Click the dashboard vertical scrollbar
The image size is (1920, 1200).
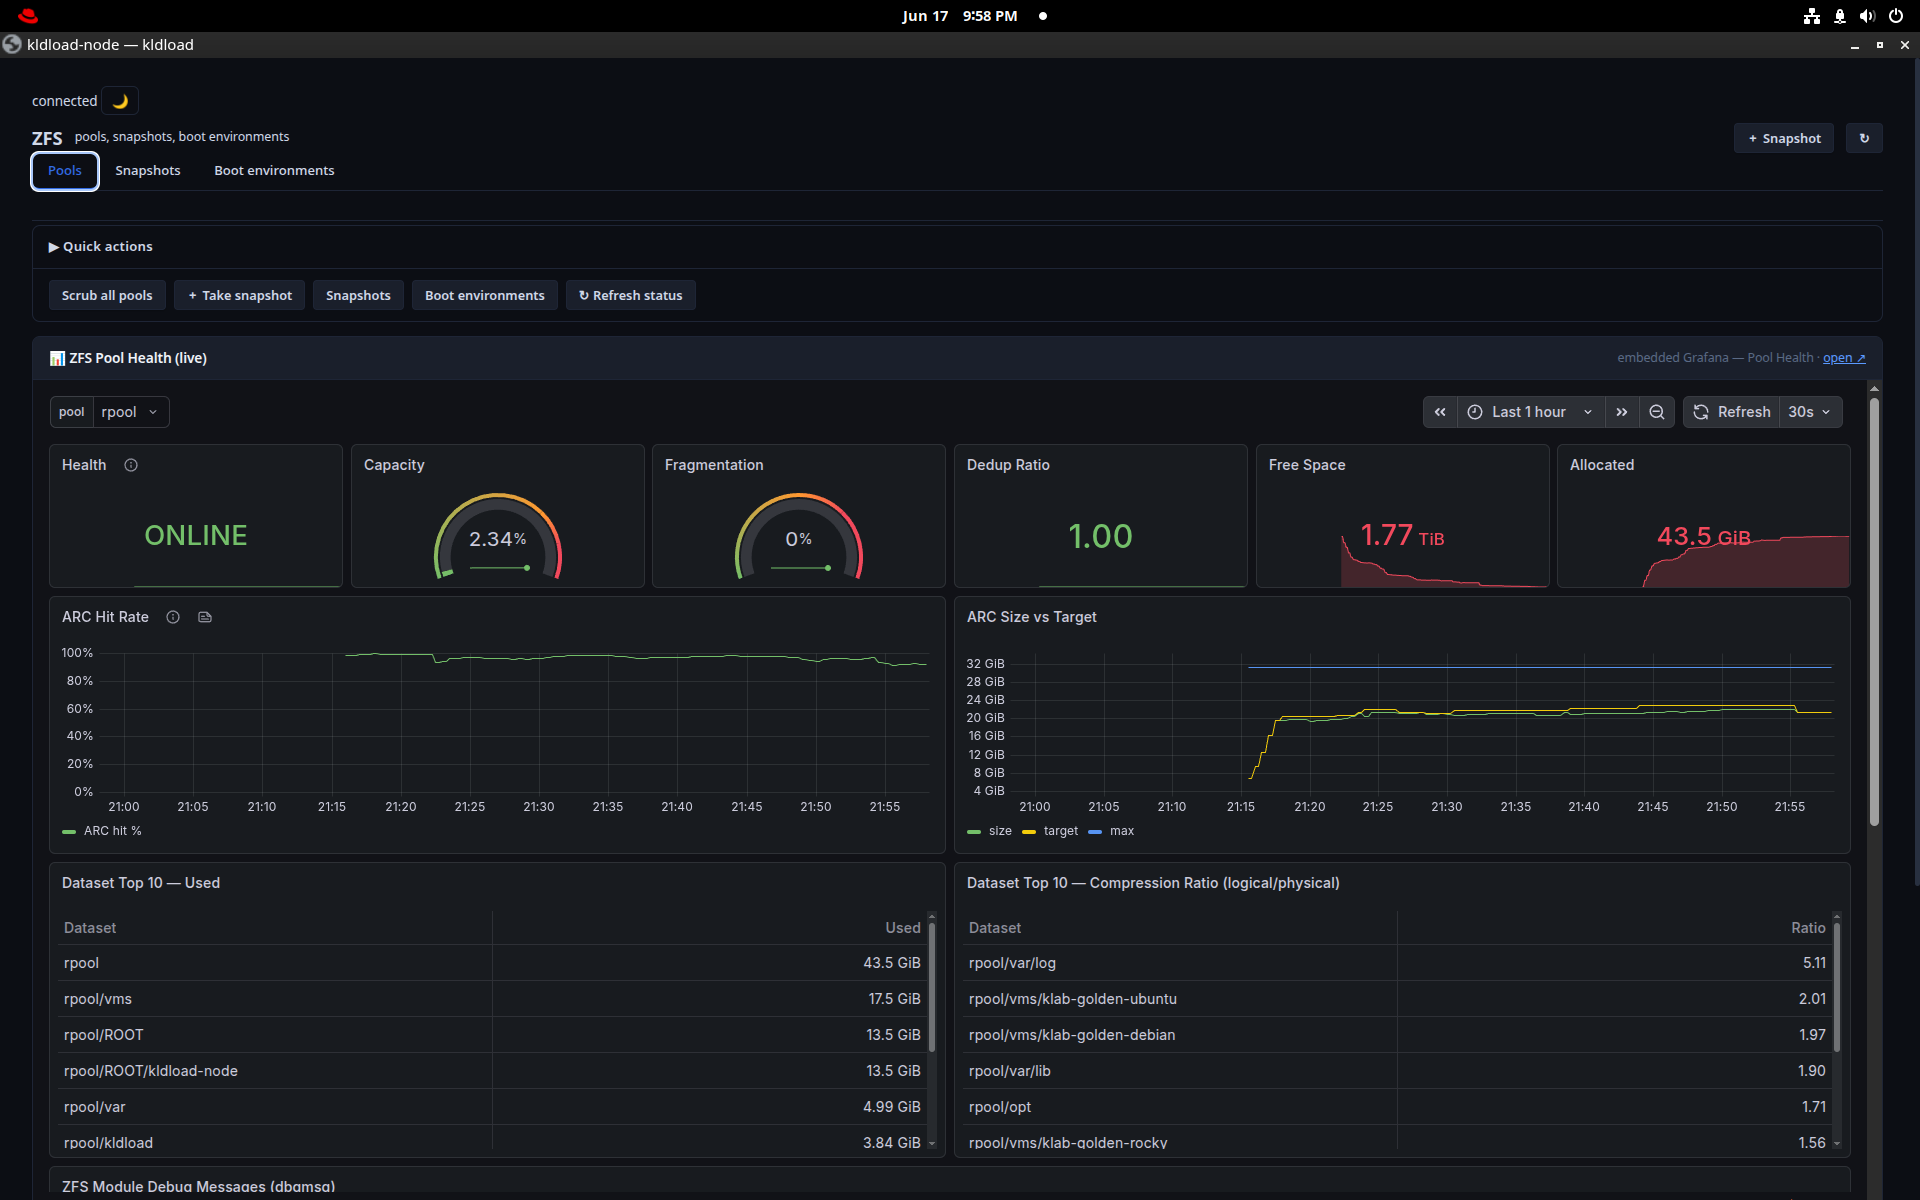tap(1874, 612)
